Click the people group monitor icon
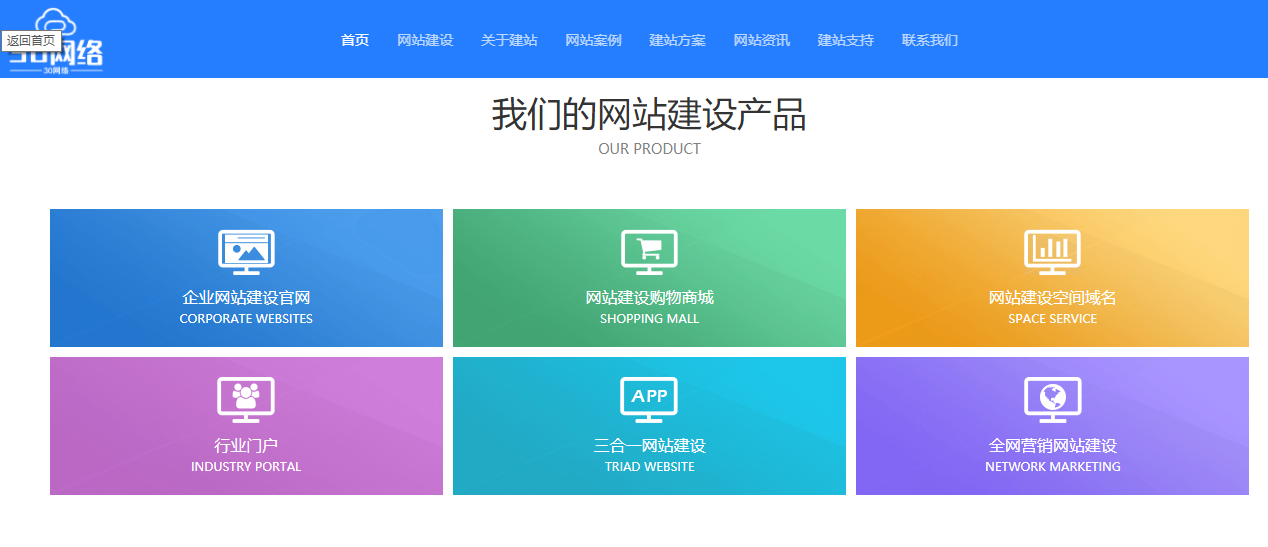The width and height of the screenshot is (1268, 547). click(x=246, y=400)
